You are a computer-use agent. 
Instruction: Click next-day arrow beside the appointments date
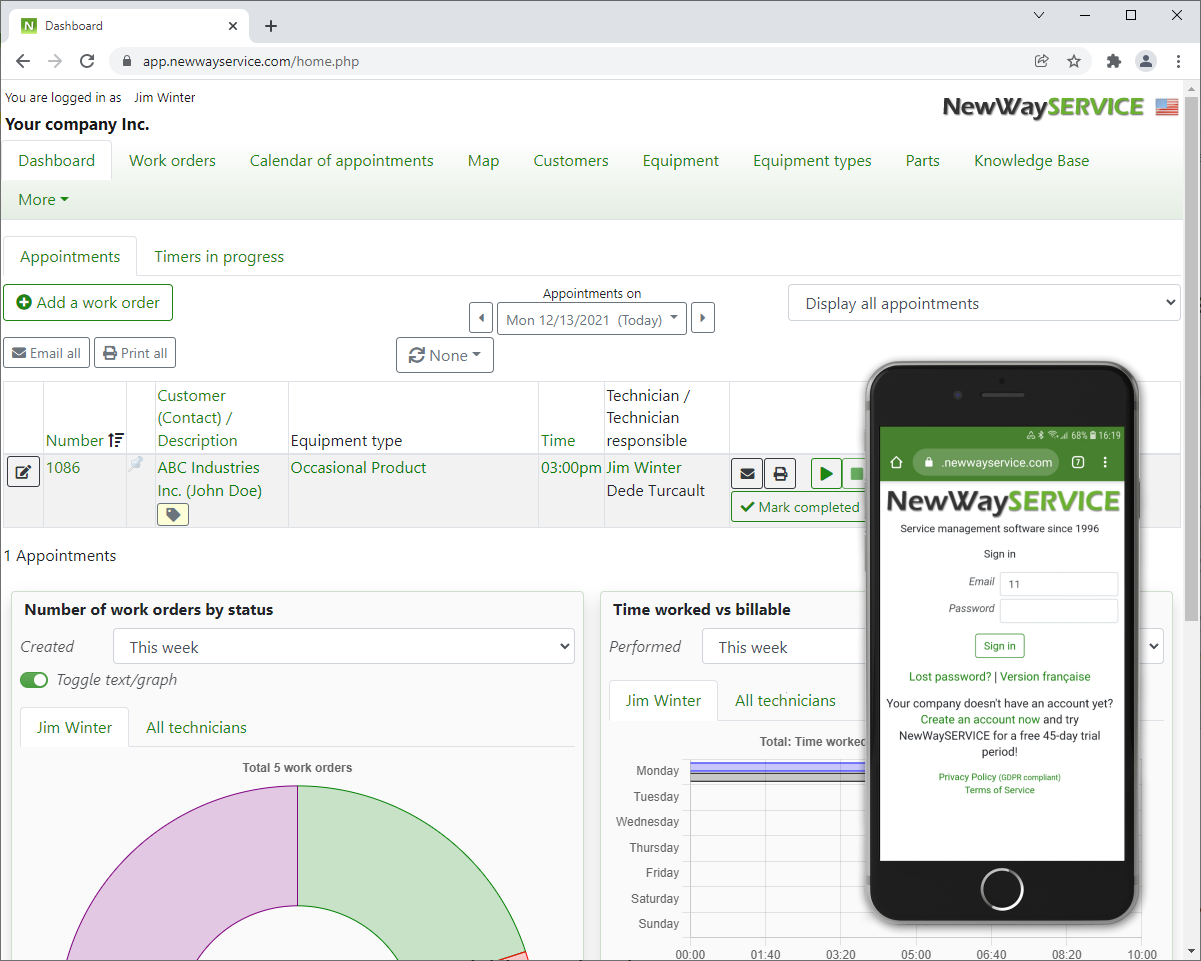point(703,317)
